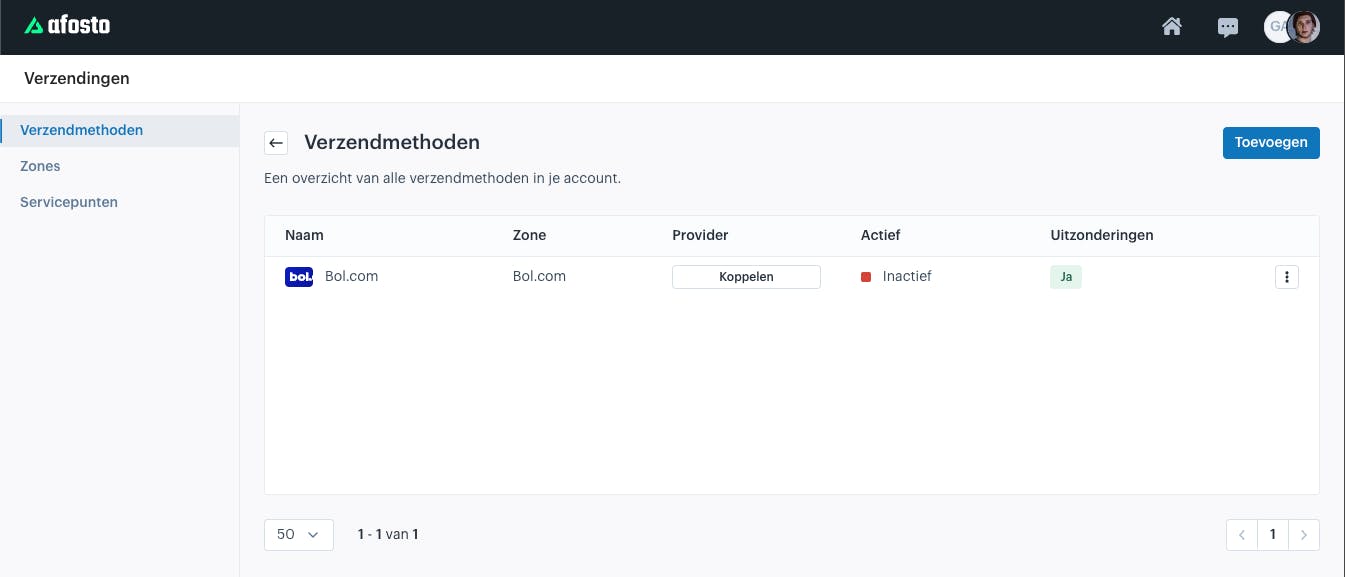Click the afosto logo
This screenshot has width=1345, height=577.
click(67, 26)
